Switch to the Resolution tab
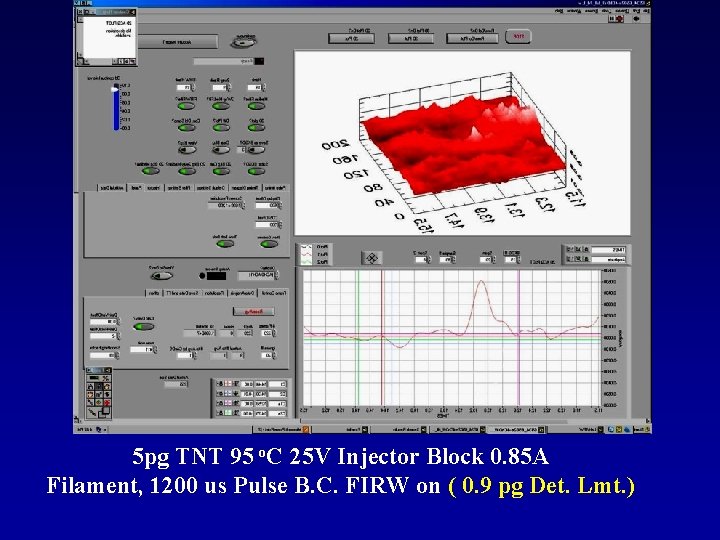Image resolution: width=720 pixels, height=540 pixels. click(214, 292)
